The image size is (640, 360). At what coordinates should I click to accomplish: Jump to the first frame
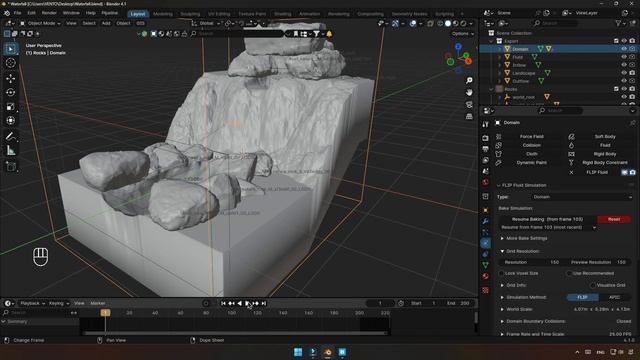coord(223,303)
